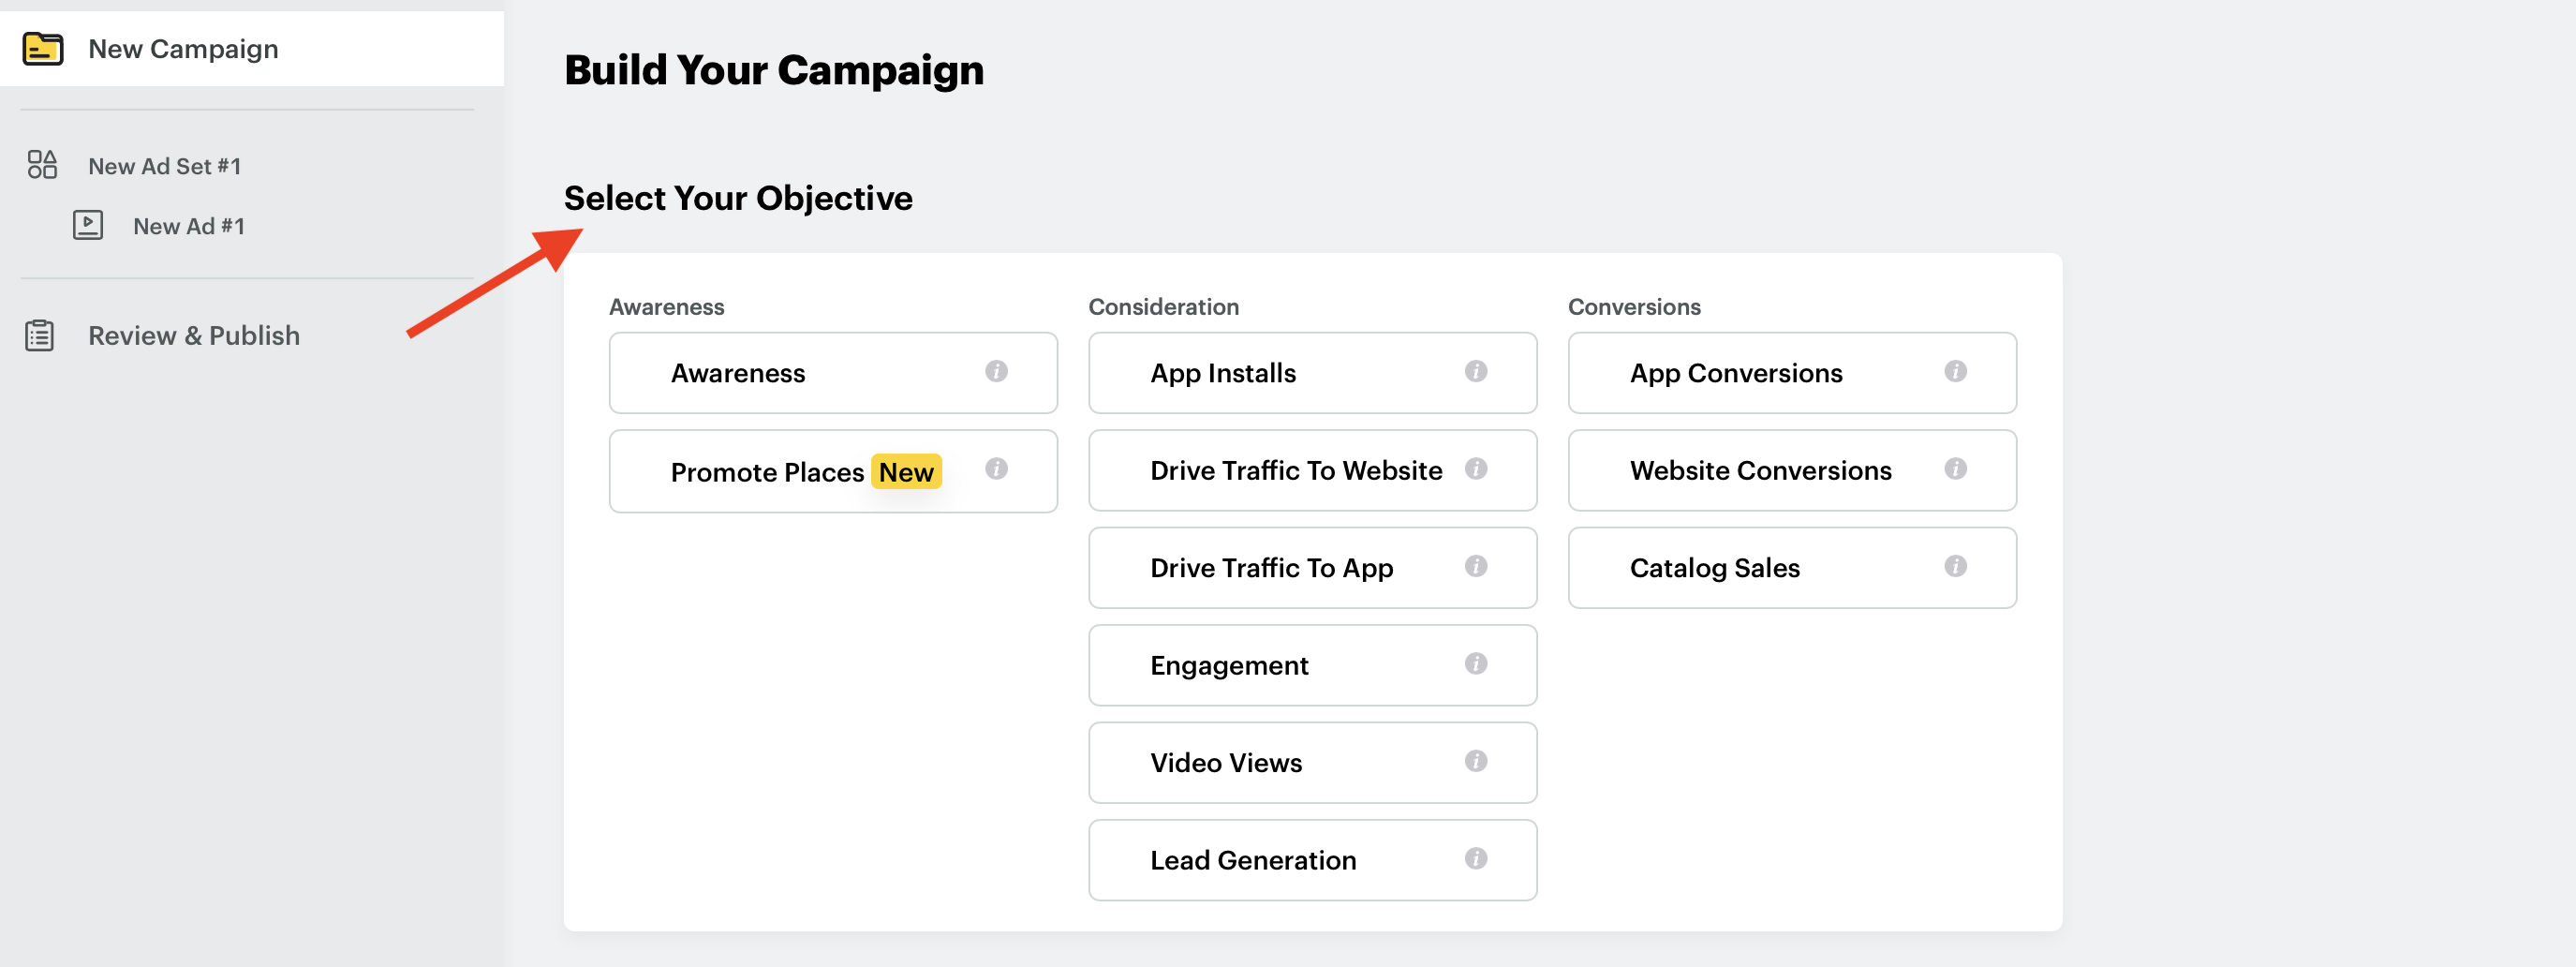Open info icon for Promote Places
The width and height of the screenshot is (2576, 967).
[x=996, y=469]
